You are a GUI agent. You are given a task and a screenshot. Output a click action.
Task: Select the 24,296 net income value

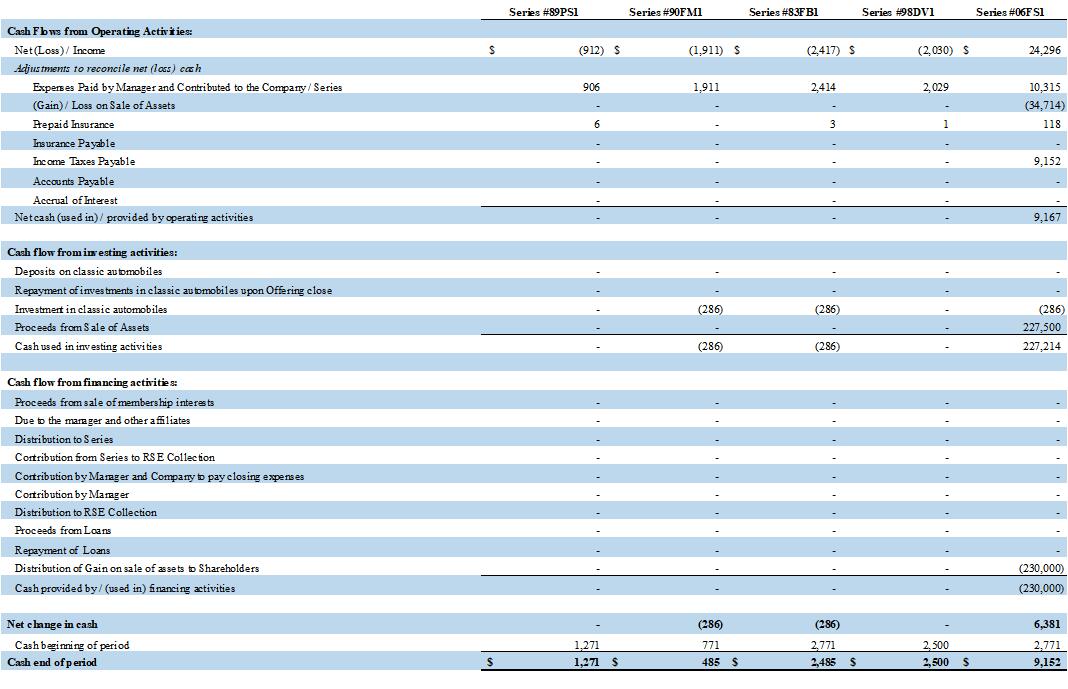coord(1044,50)
